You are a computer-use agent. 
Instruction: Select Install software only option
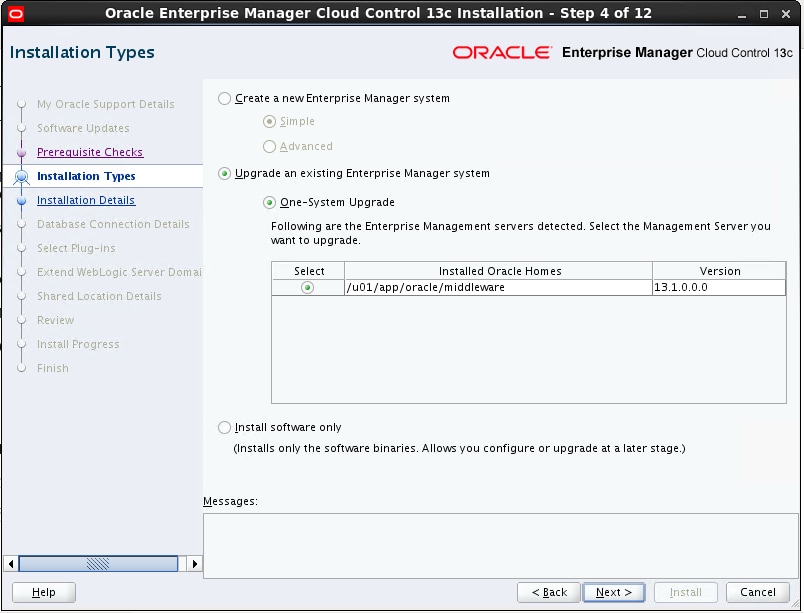(x=224, y=427)
